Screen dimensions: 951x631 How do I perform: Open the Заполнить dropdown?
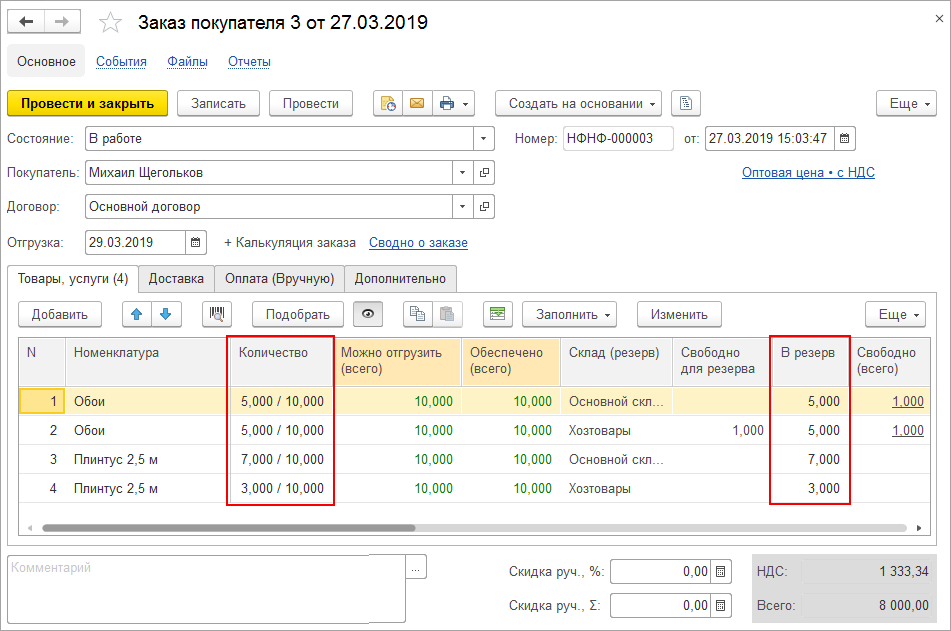[x=570, y=314]
